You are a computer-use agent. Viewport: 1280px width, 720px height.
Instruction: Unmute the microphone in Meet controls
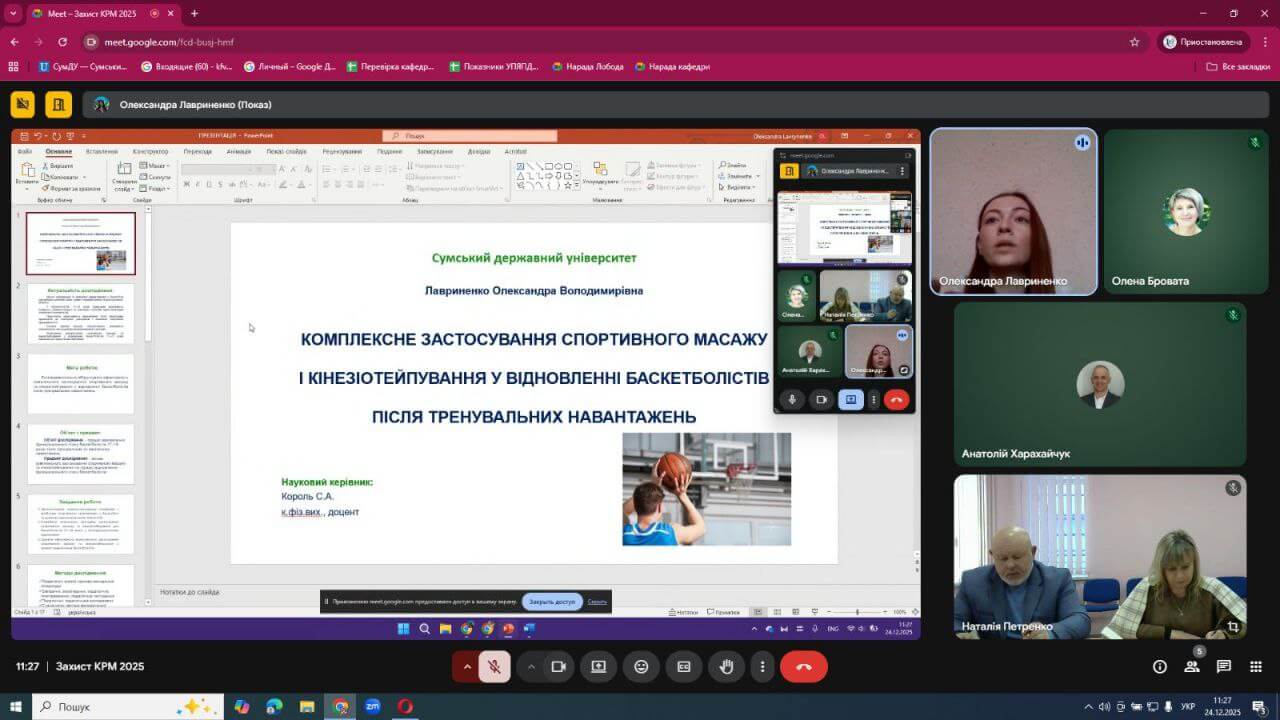(494, 667)
